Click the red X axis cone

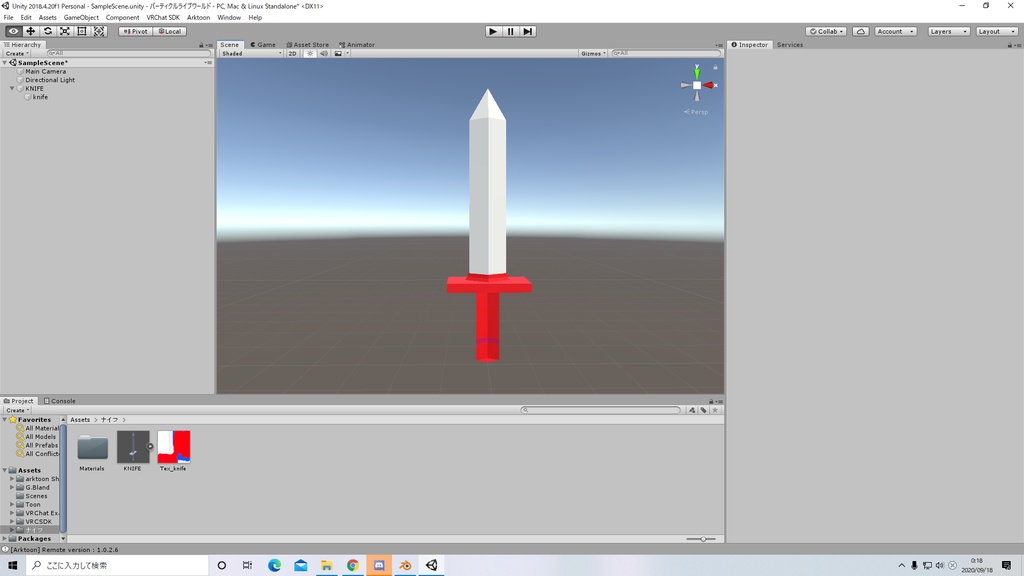click(x=709, y=86)
